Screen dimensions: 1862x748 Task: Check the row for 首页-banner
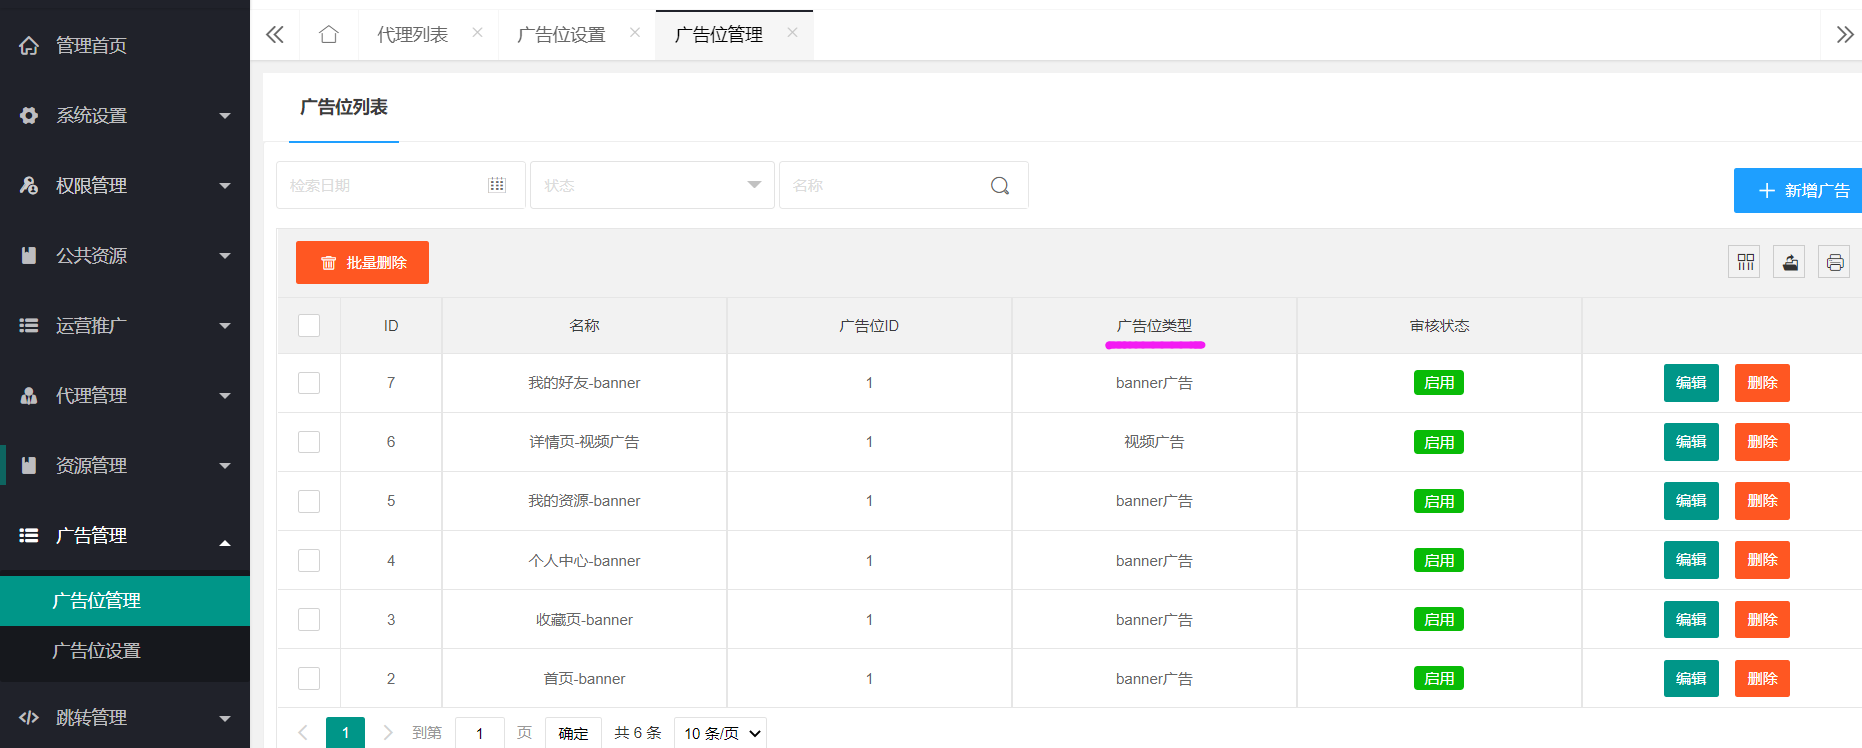[x=309, y=678]
